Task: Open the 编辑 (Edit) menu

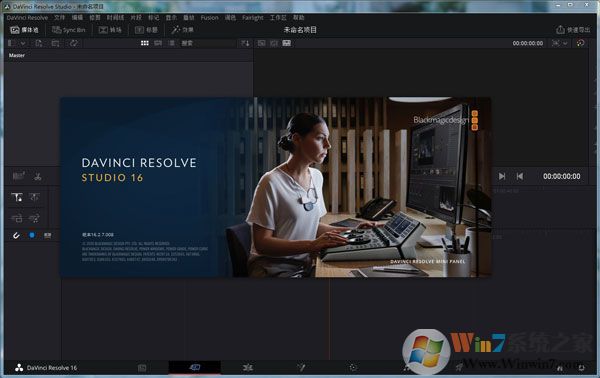Action: [x=77, y=18]
